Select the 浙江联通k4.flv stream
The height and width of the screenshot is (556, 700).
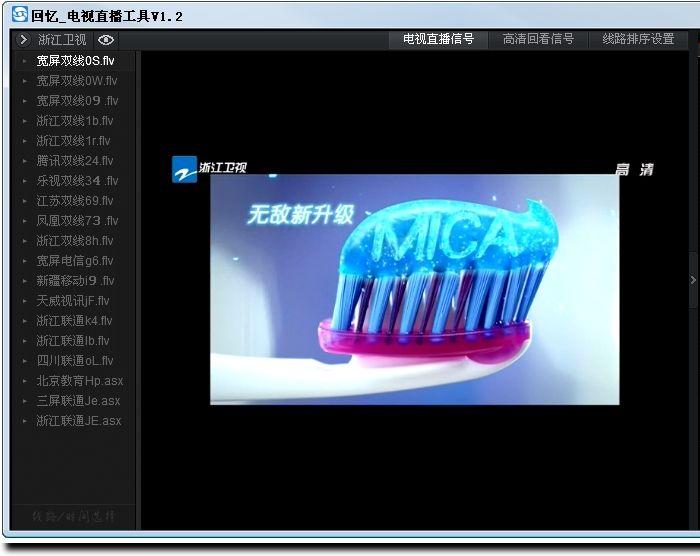(75, 321)
